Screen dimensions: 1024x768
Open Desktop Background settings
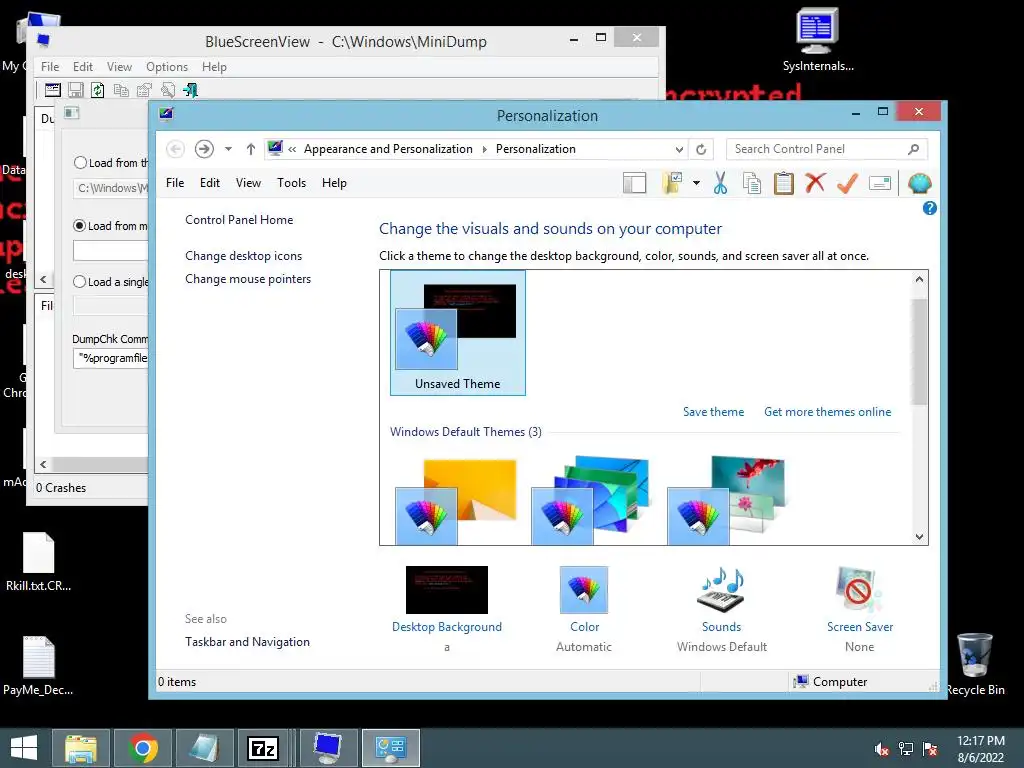(x=447, y=609)
